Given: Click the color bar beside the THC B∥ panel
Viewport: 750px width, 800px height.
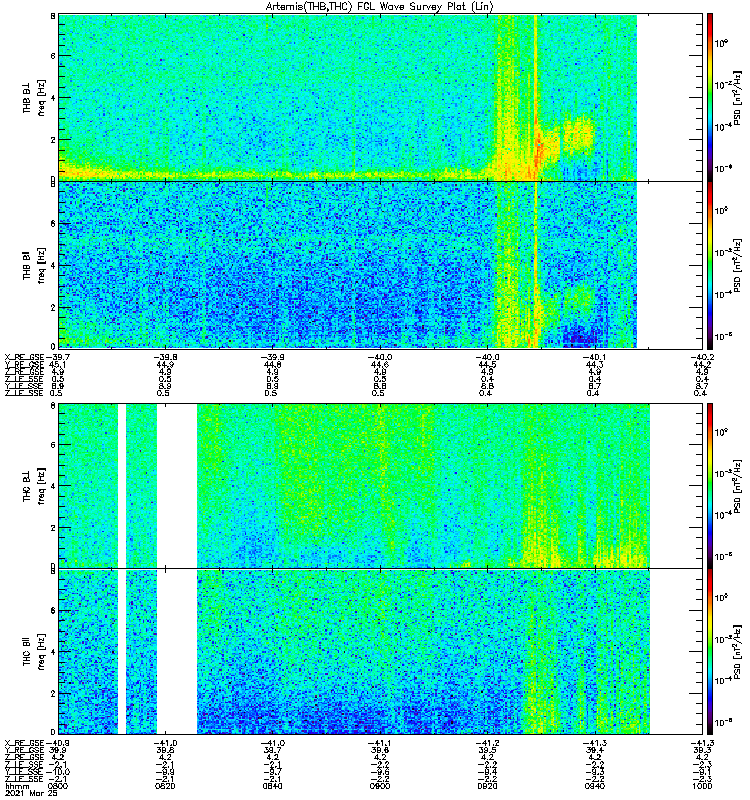Looking at the screenshot, I should (710, 652).
